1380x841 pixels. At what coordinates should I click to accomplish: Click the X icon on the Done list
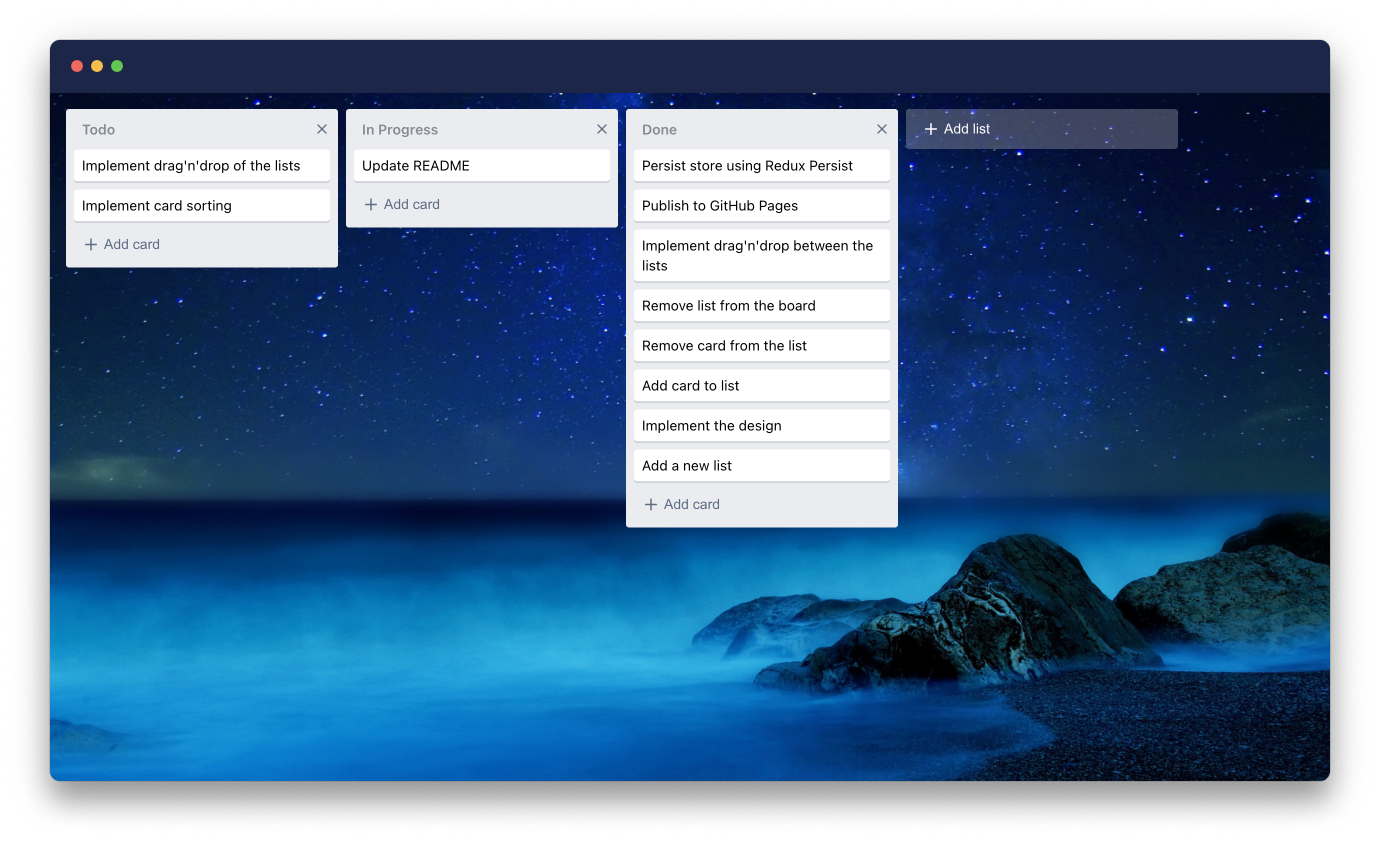click(882, 129)
